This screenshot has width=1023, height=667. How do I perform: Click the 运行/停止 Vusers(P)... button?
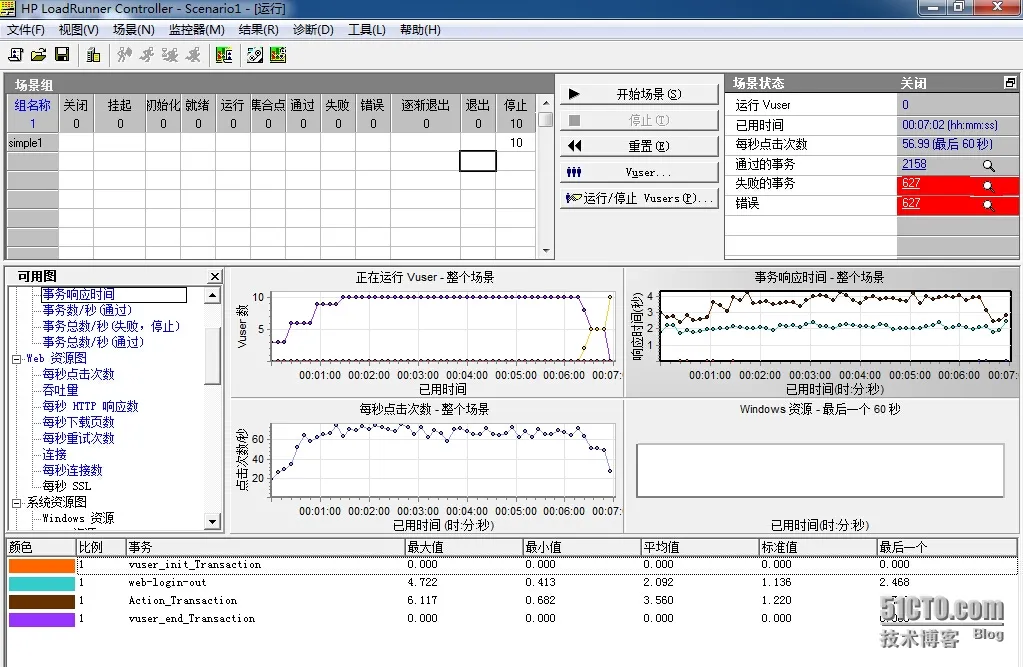point(639,198)
